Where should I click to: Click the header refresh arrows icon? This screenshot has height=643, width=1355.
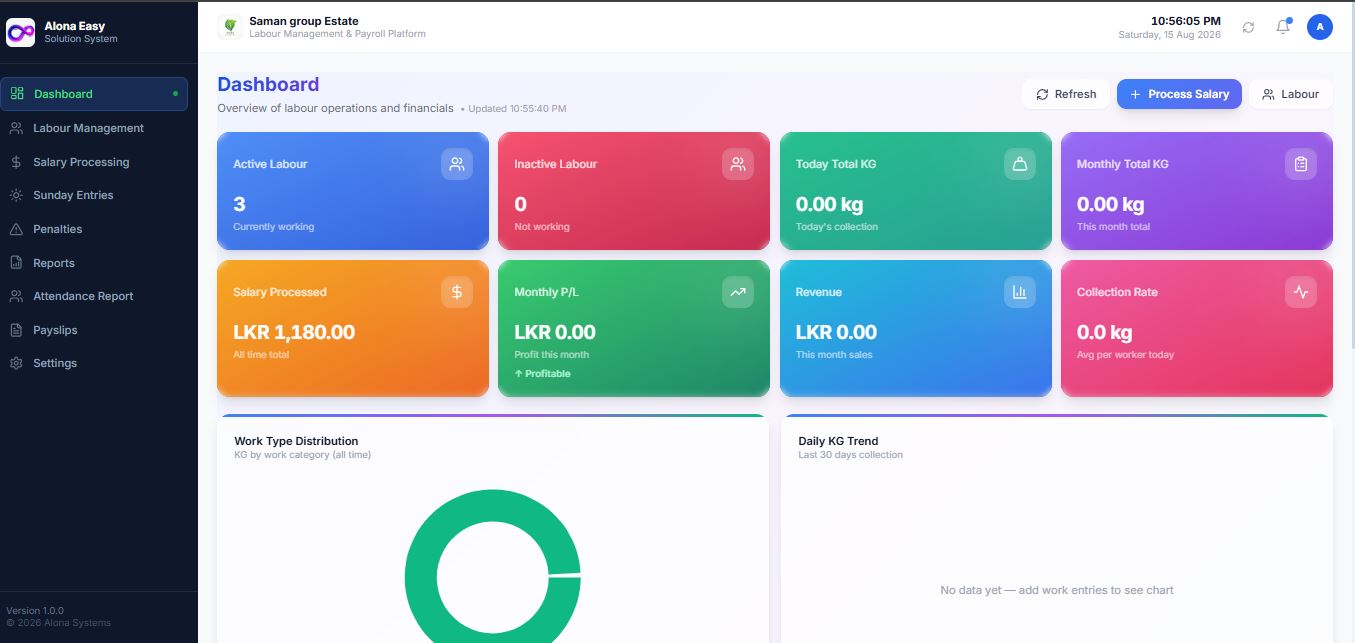[x=1248, y=27]
